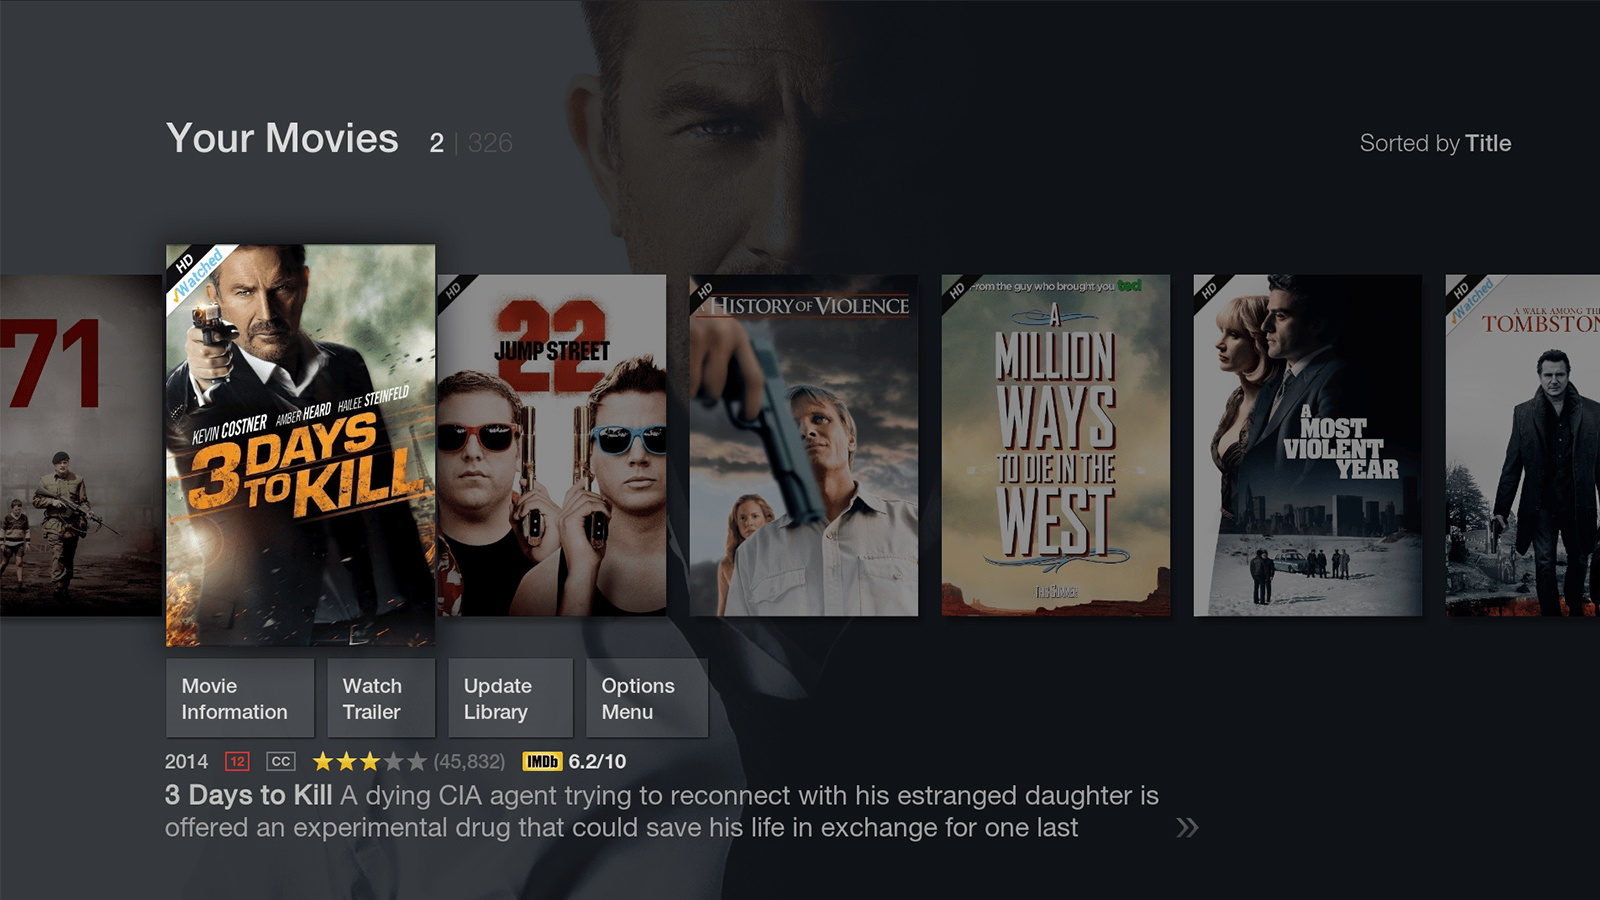This screenshot has width=1600, height=900.
Task: Pick A Million Ways to Die poster
Action: coord(1056,445)
